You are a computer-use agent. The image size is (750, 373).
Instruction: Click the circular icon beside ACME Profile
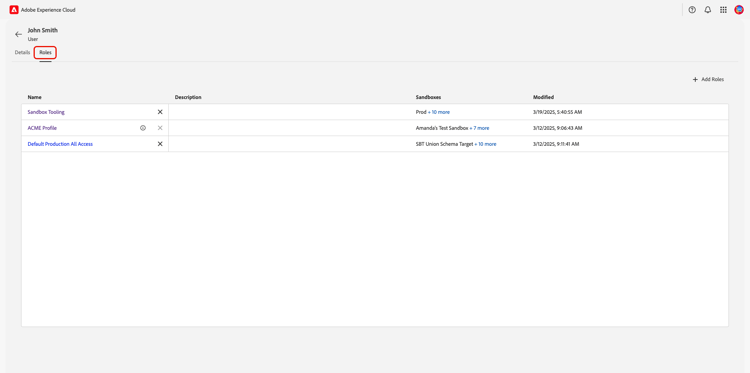tap(143, 128)
